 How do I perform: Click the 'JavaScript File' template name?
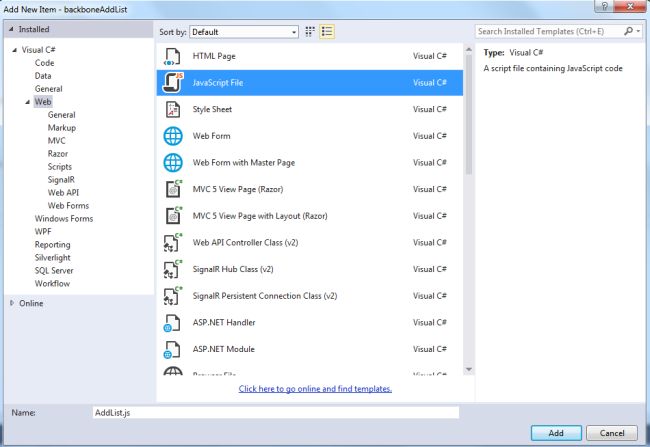[218, 83]
